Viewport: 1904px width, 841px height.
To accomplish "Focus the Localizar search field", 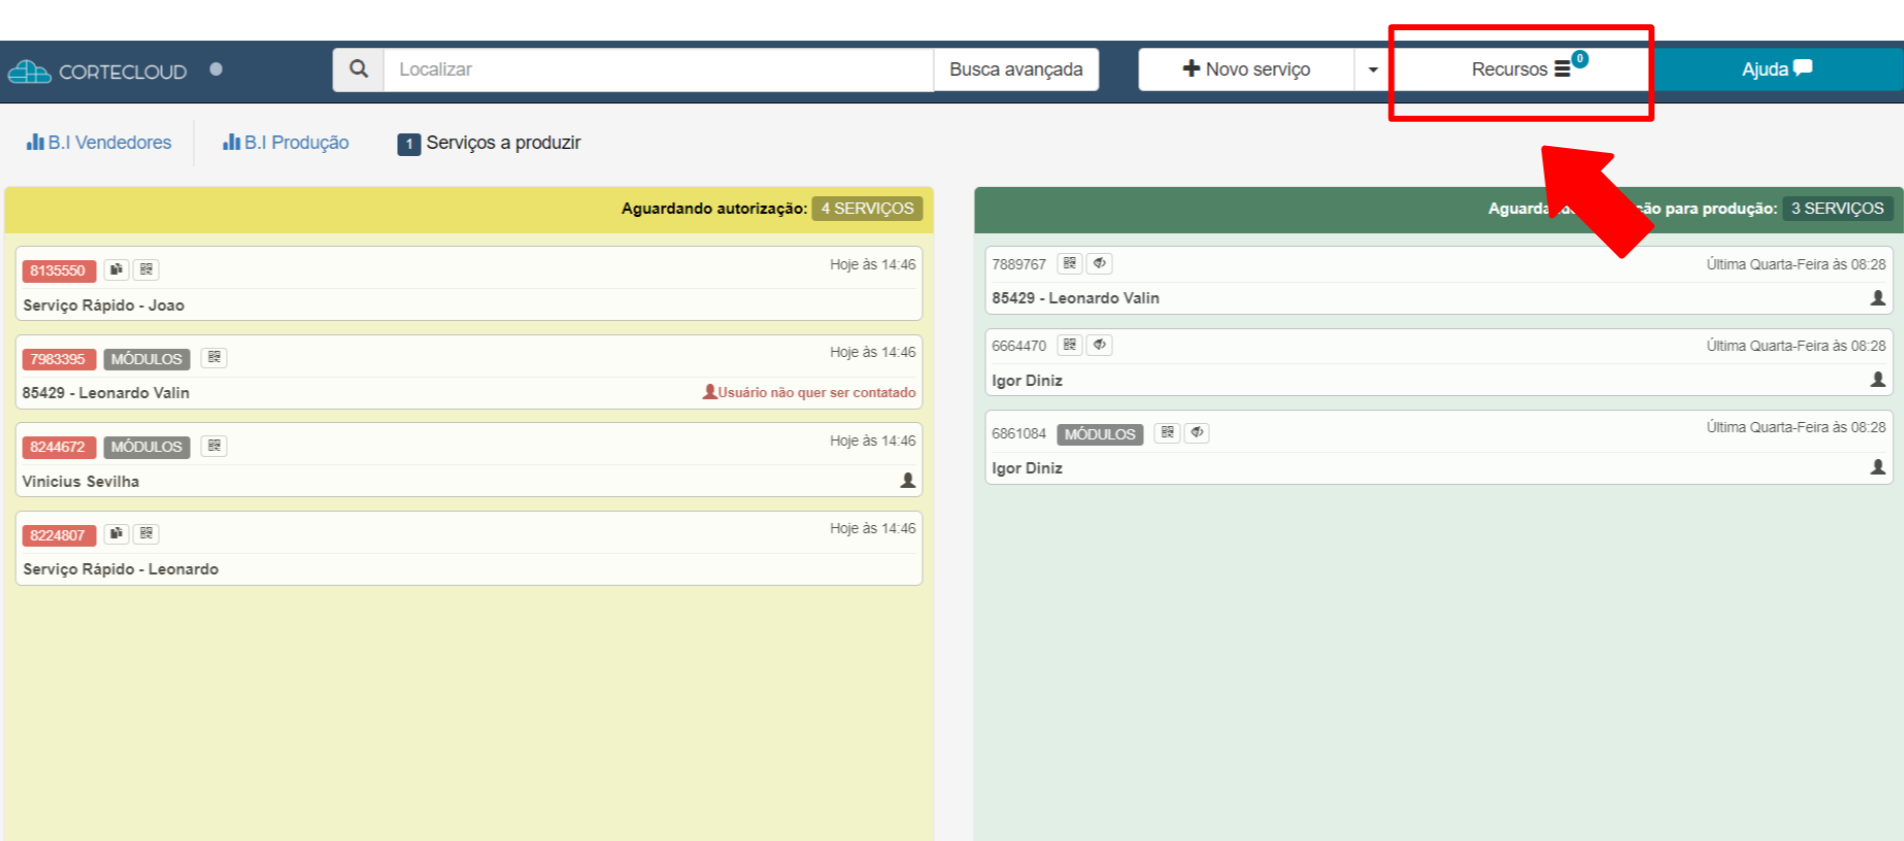I will click(658, 69).
